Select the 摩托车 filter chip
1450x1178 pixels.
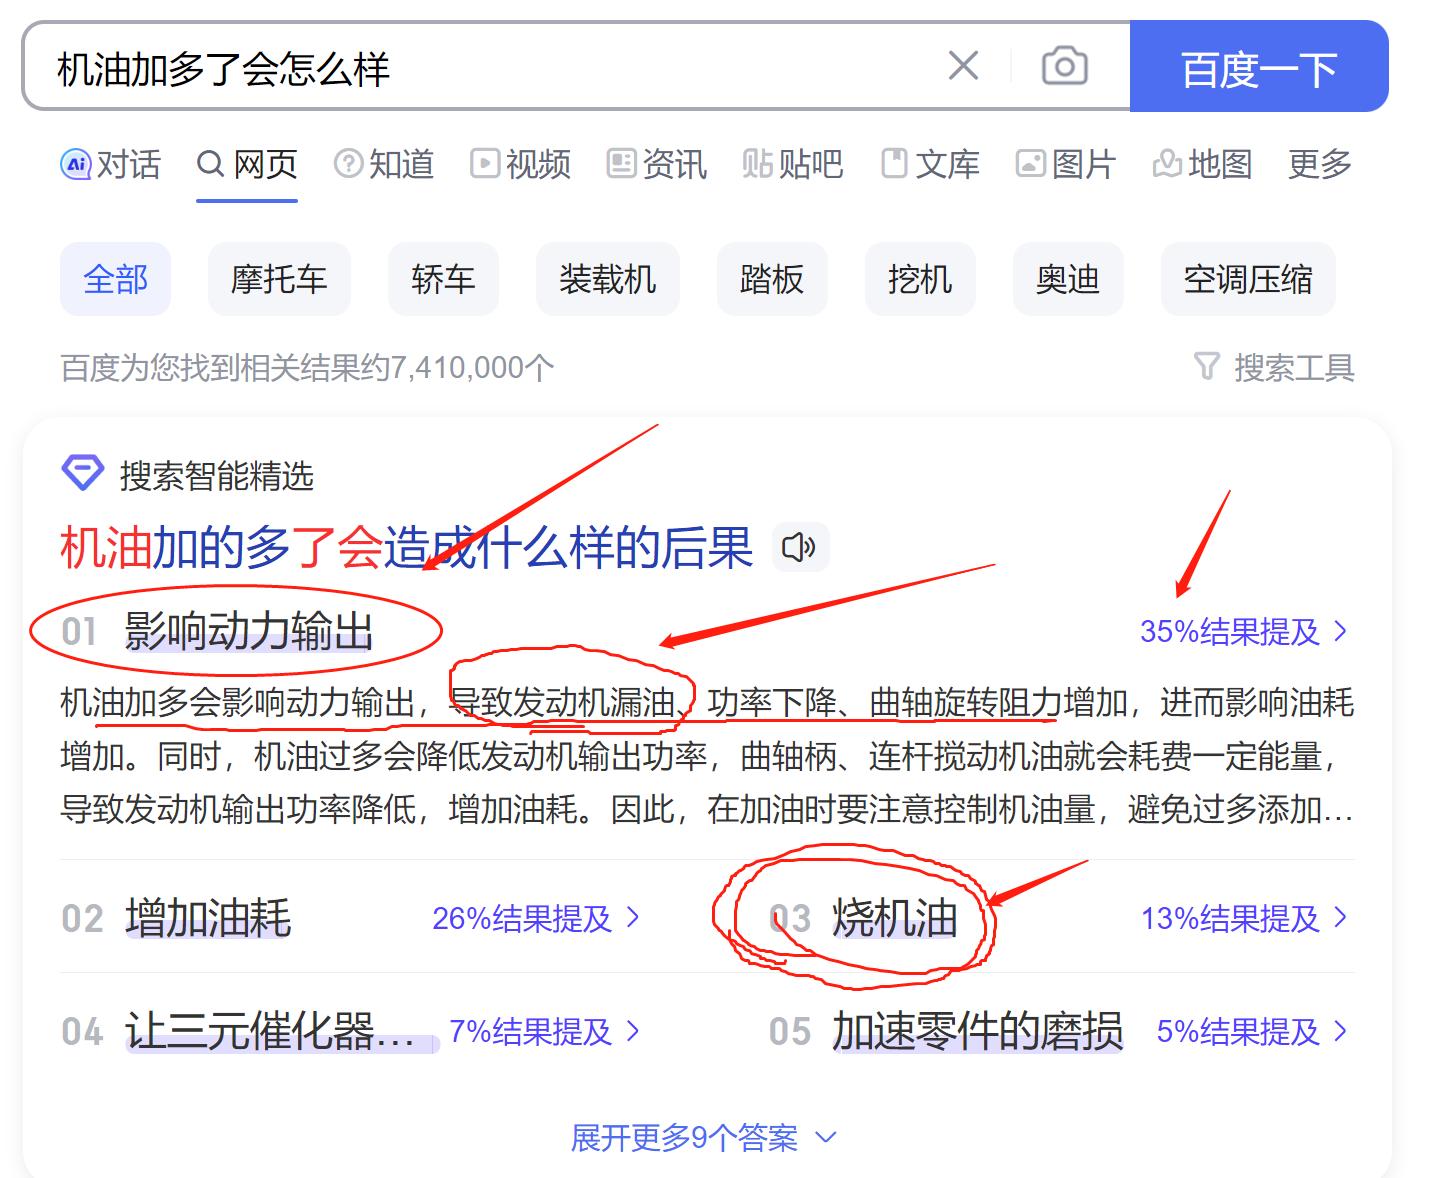279,280
